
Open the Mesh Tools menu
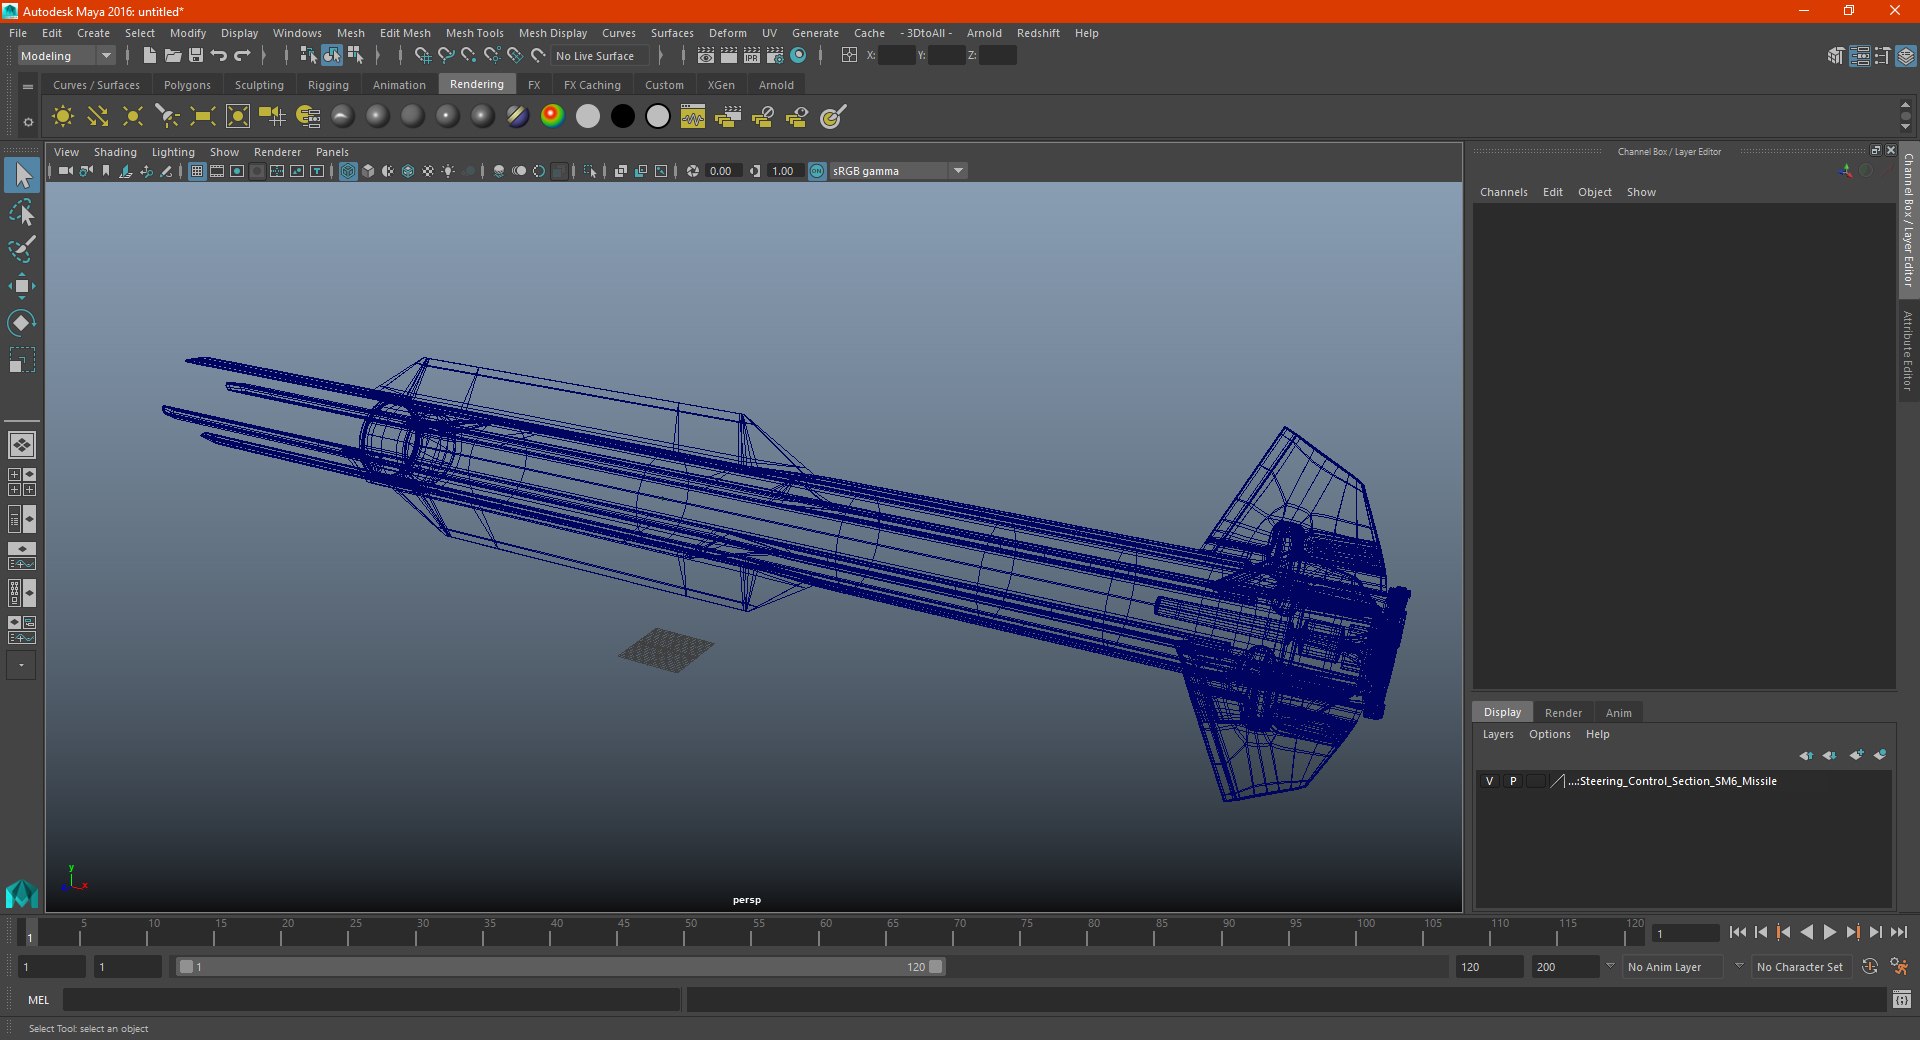click(x=474, y=33)
